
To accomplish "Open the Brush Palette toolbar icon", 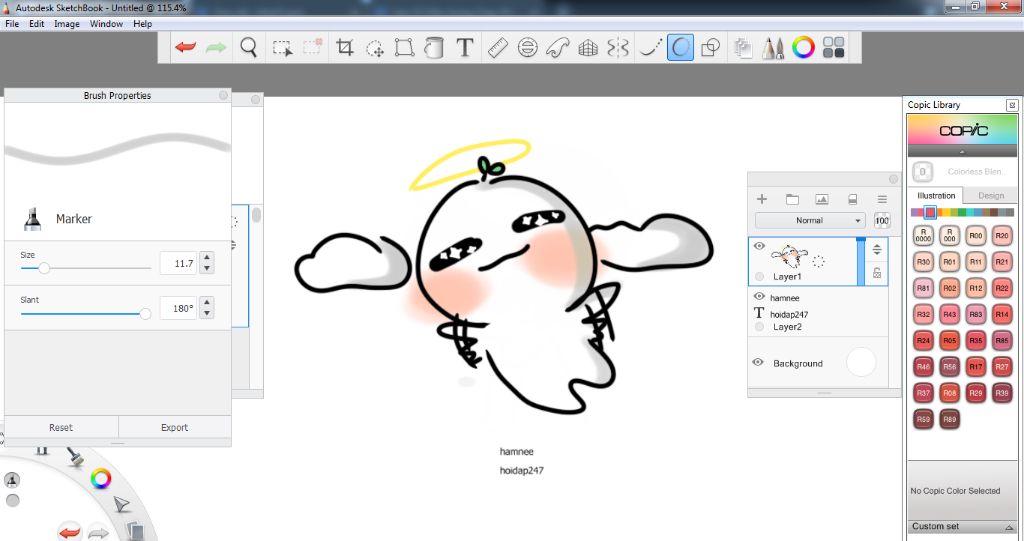I will [x=773, y=47].
